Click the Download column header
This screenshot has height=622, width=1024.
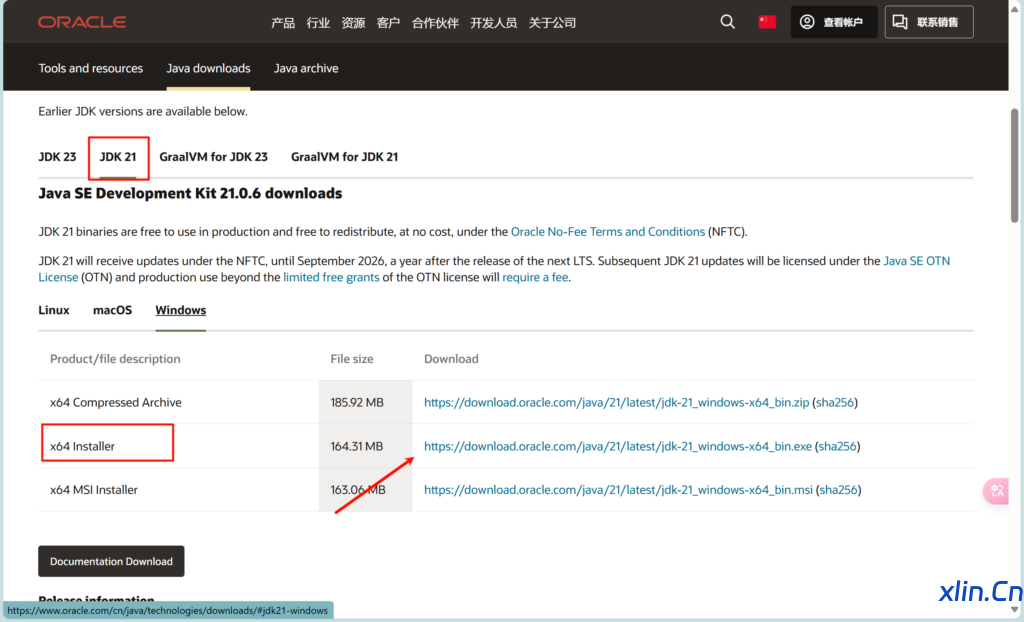click(x=451, y=359)
